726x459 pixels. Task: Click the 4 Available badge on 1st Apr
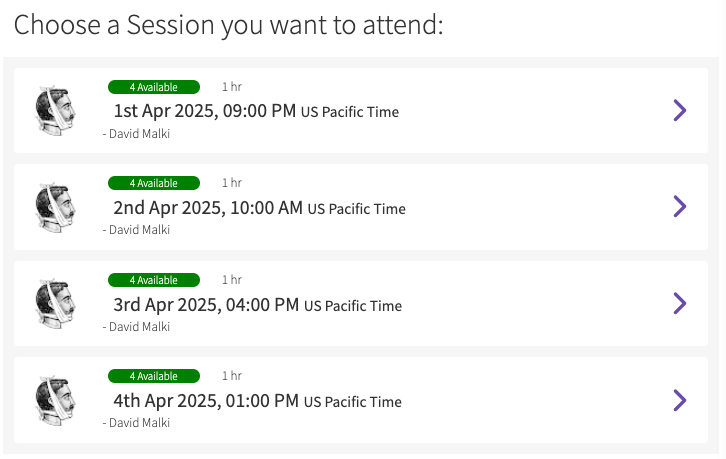click(x=154, y=87)
